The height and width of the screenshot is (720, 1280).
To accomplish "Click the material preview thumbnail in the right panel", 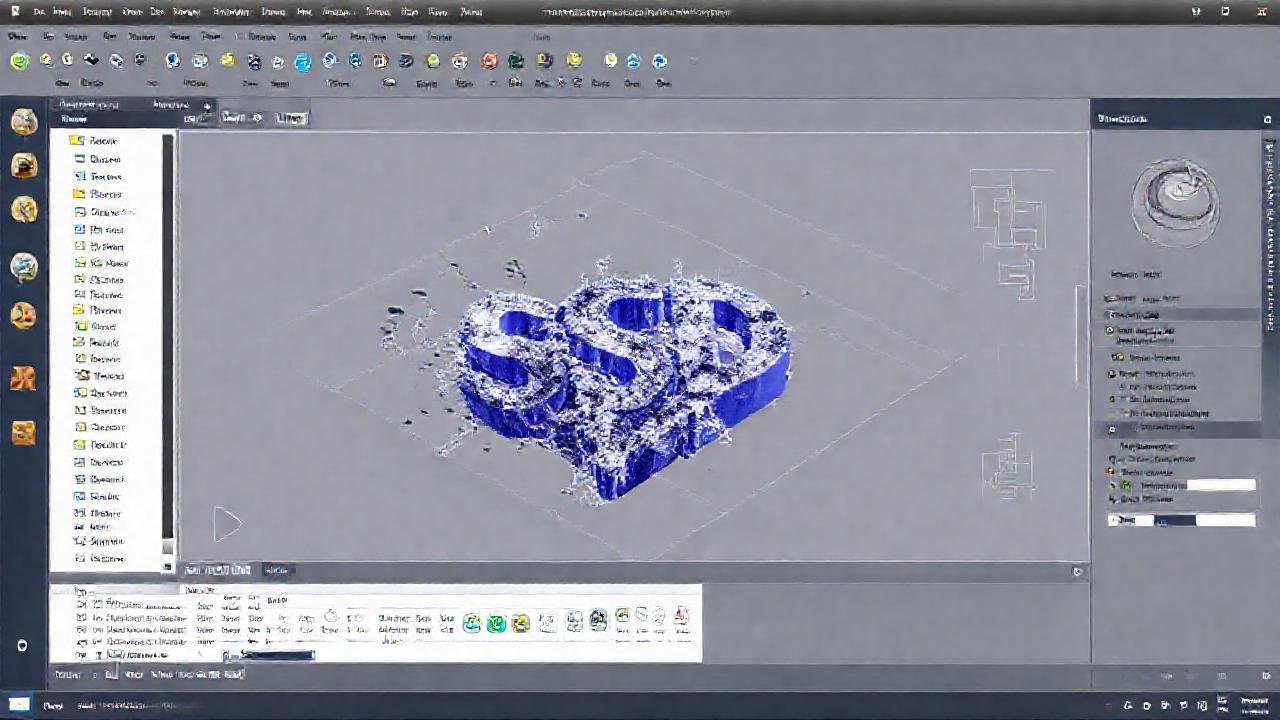I will pos(1176,203).
